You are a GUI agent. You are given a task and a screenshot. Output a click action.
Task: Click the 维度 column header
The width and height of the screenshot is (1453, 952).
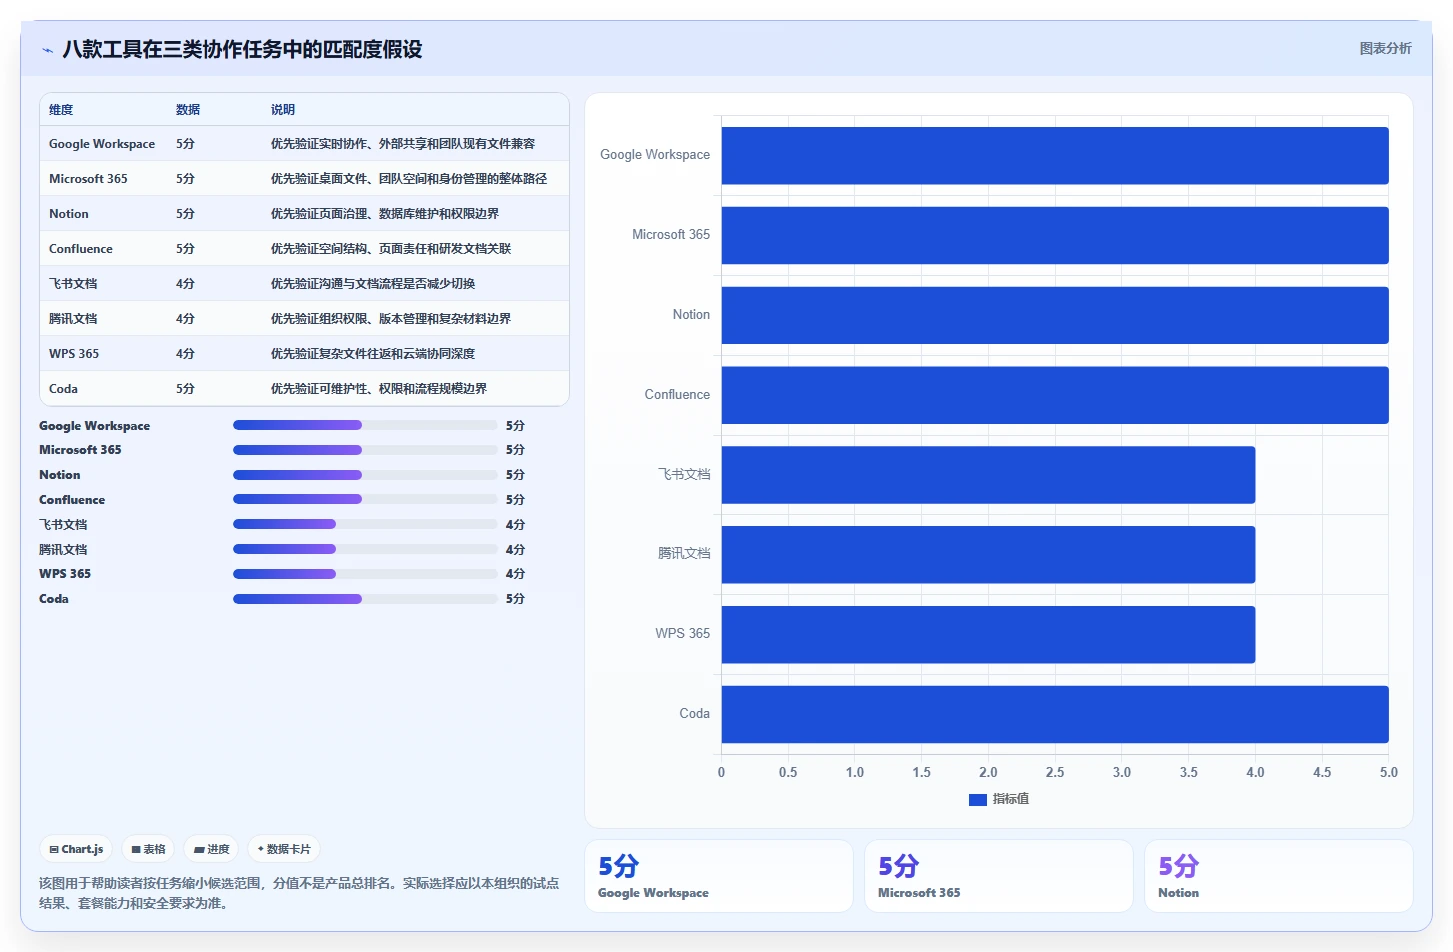pyautogui.click(x=61, y=110)
